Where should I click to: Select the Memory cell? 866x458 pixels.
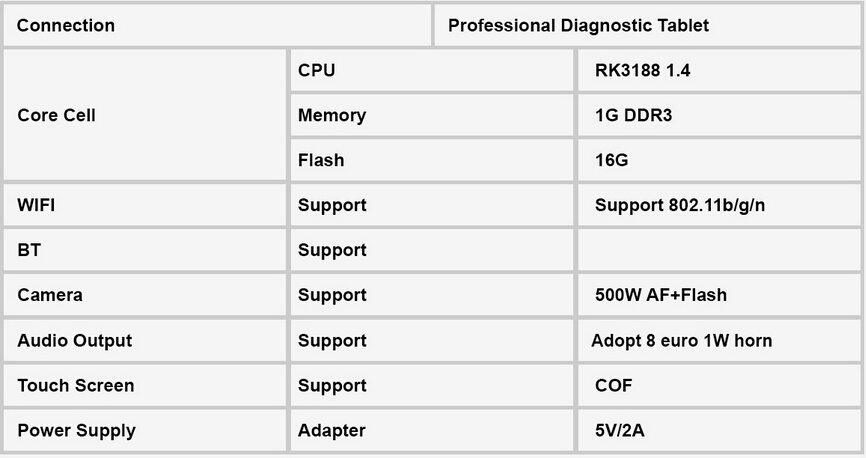click(432, 115)
